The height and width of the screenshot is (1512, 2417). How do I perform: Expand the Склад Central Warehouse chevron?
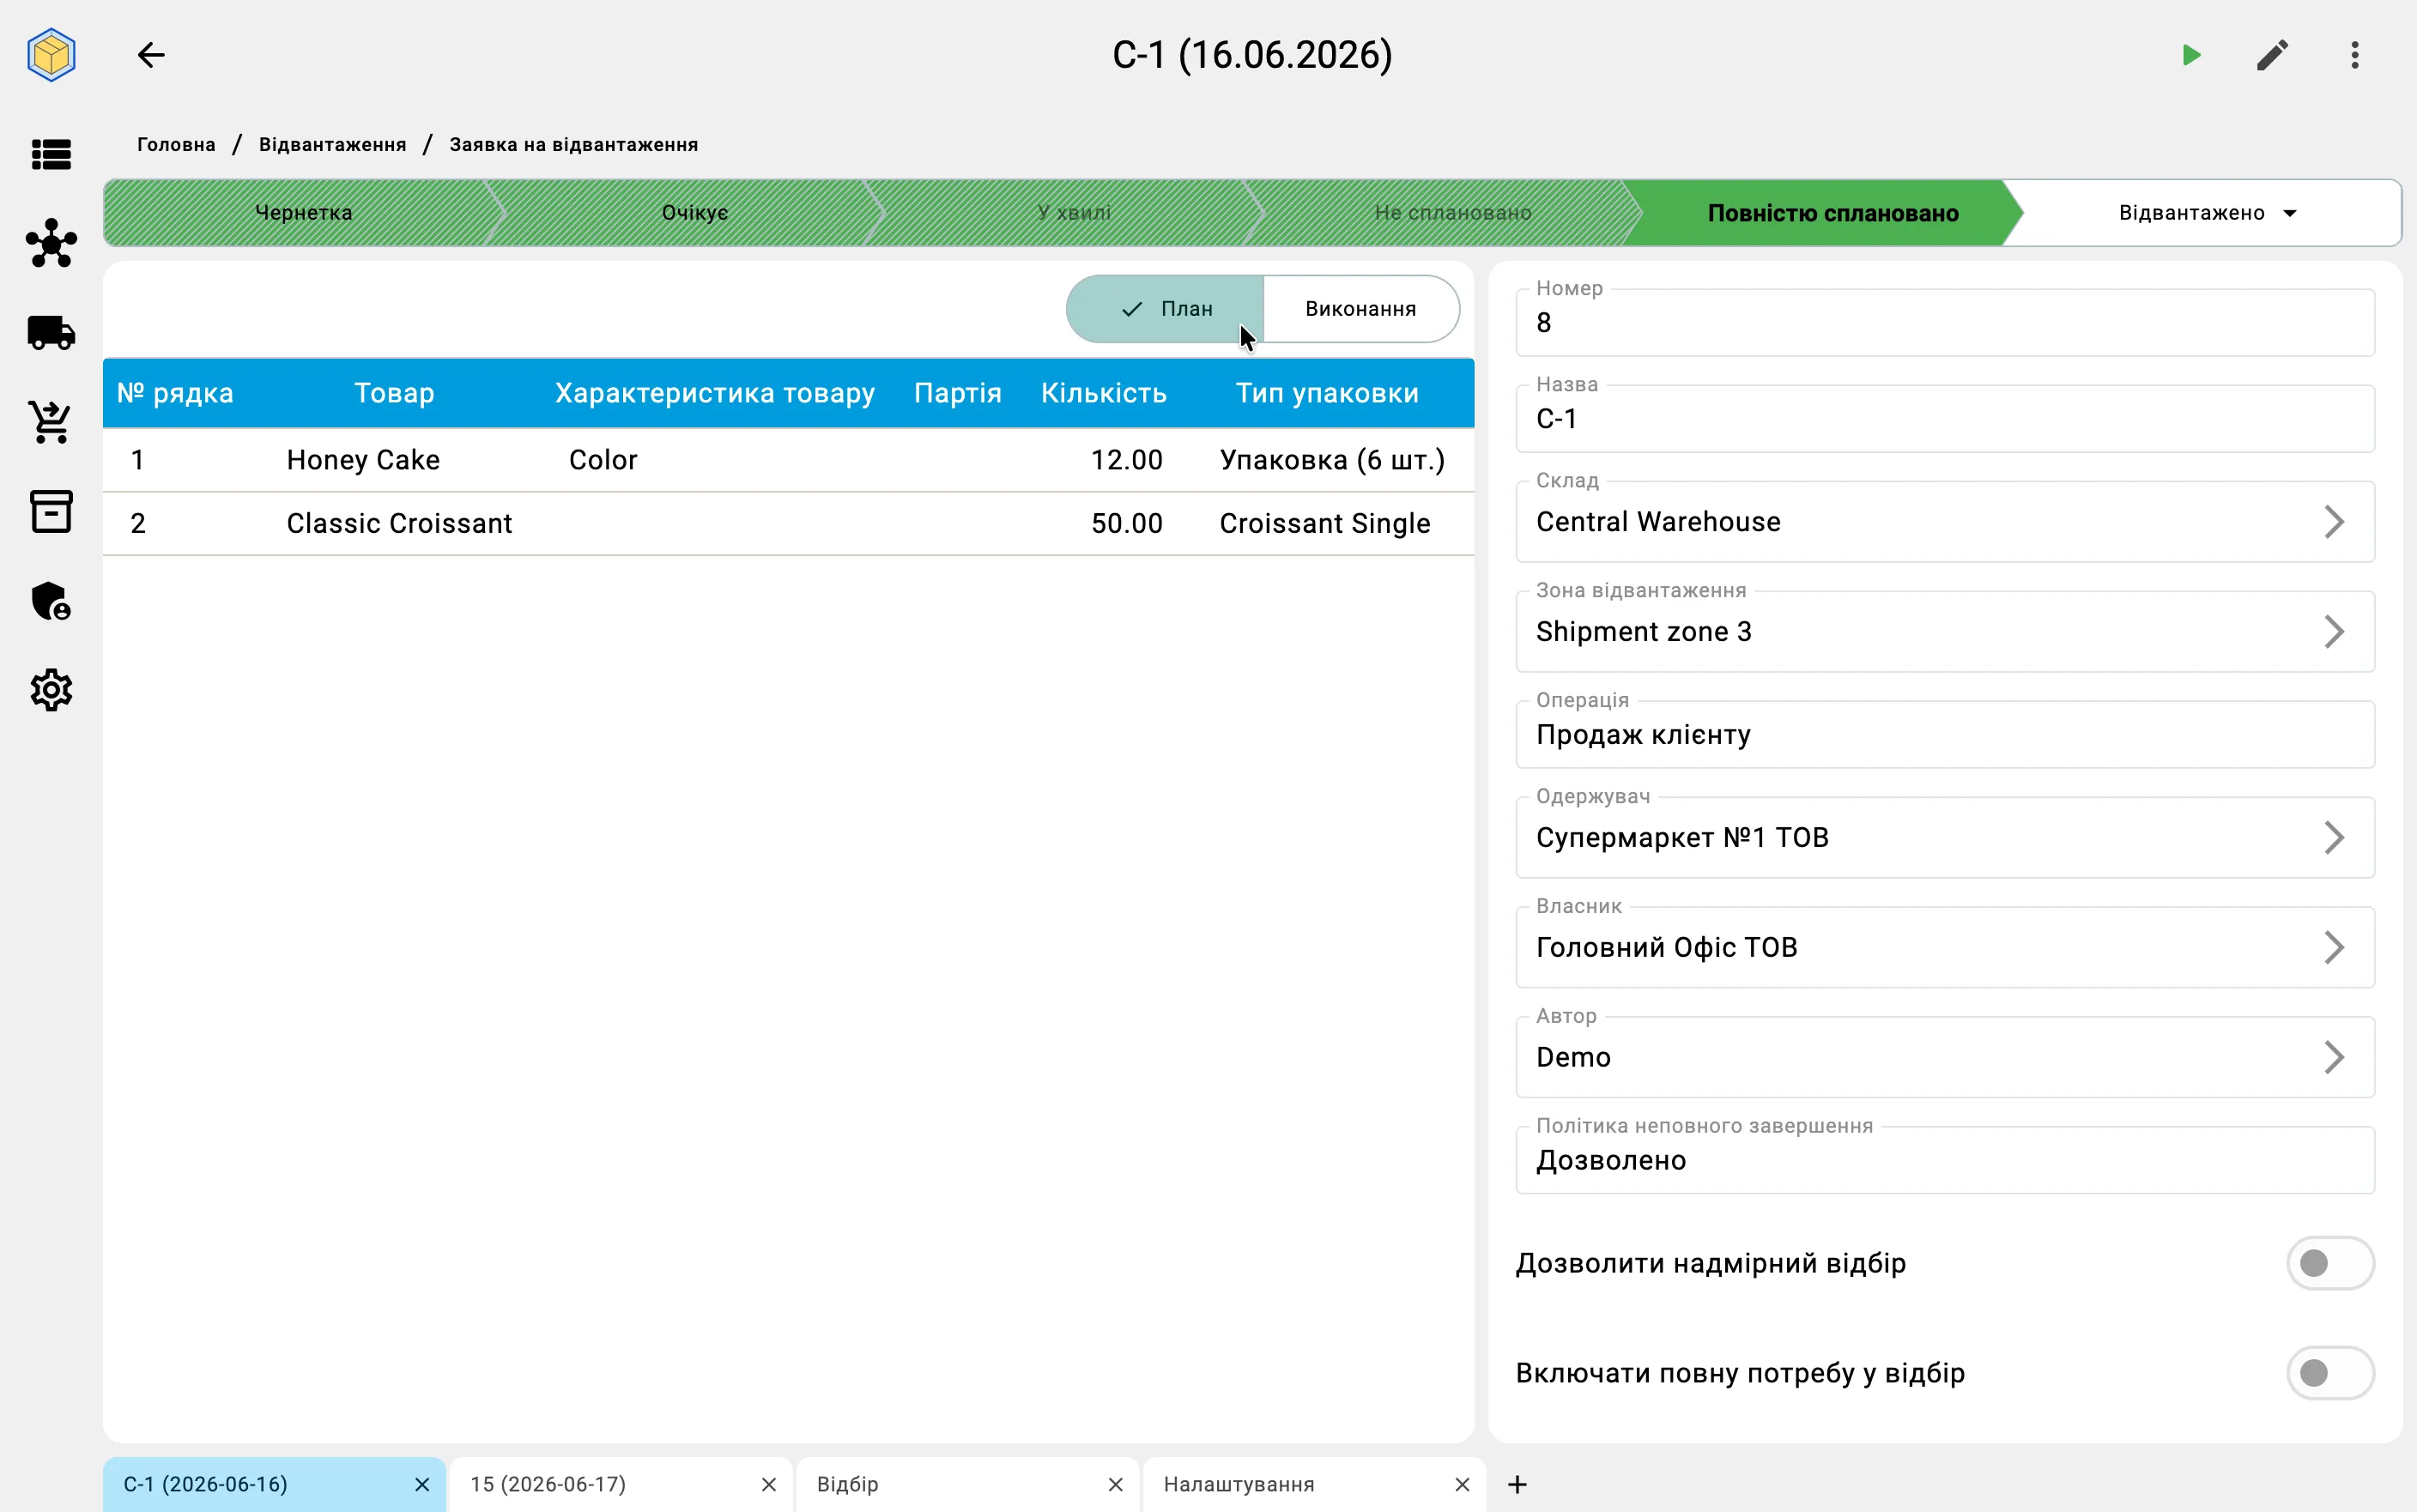(2334, 522)
